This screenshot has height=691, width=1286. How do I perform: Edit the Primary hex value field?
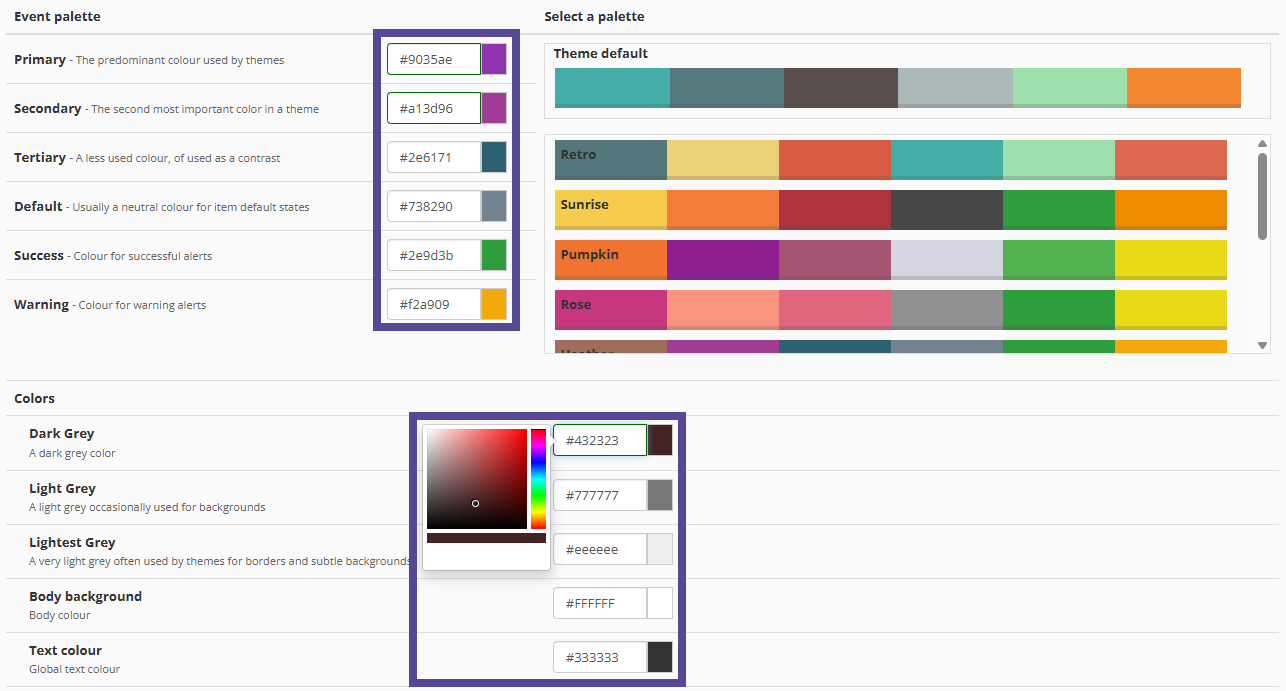[432, 58]
